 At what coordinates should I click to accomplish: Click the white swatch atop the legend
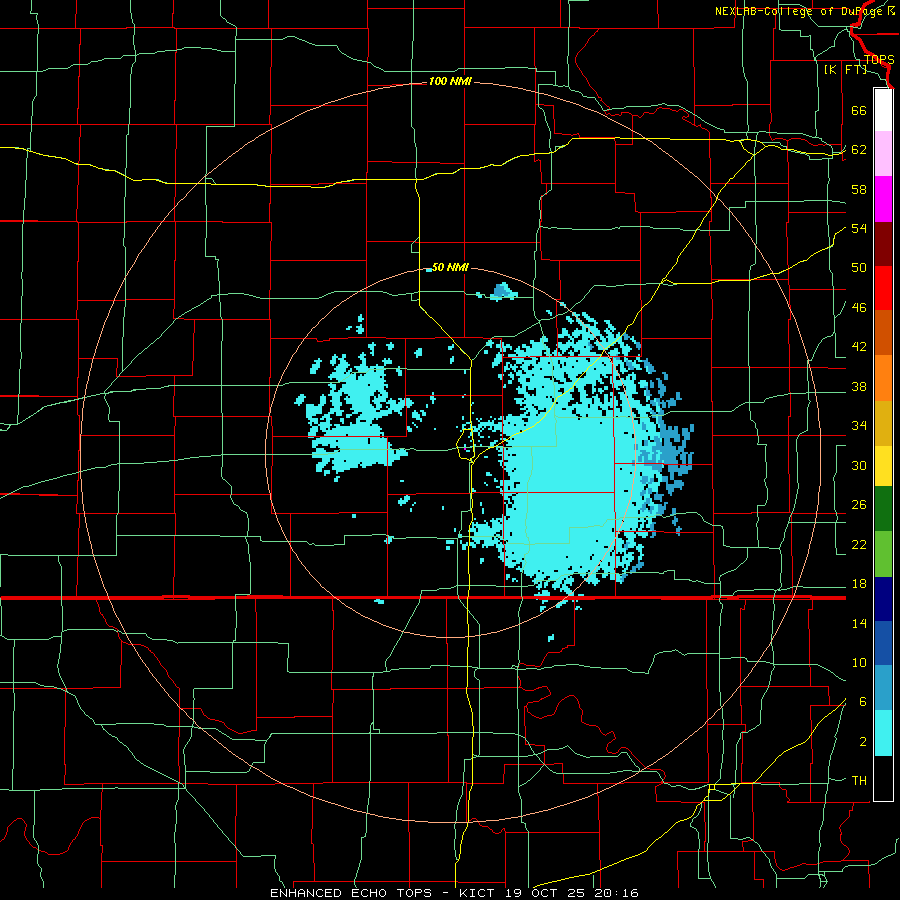tap(883, 110)
